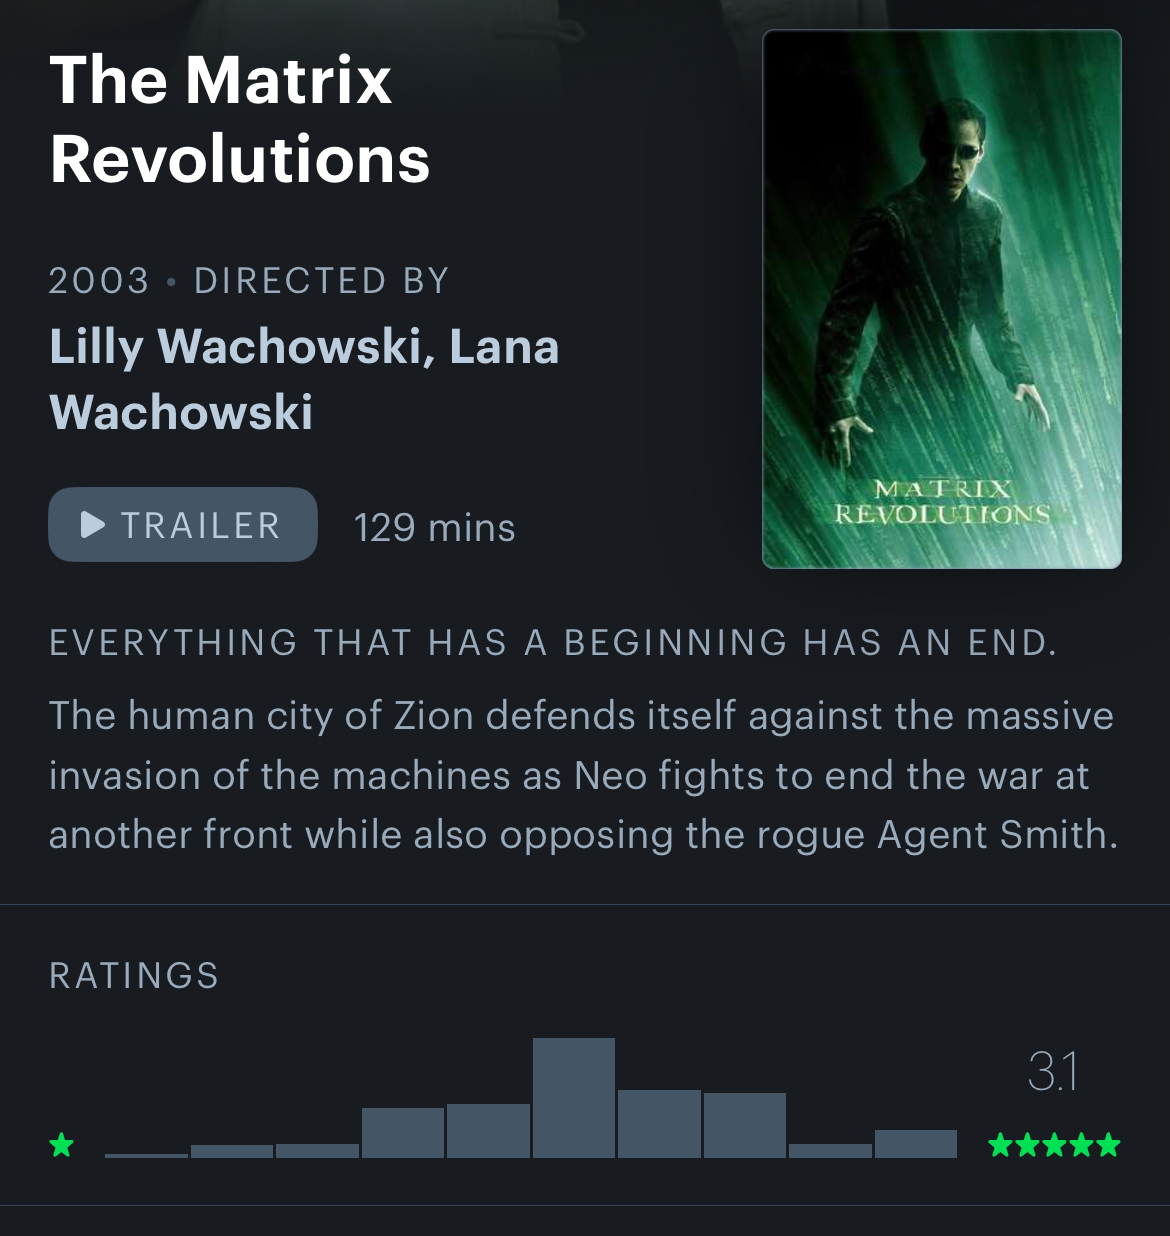Select the tallest bar in ratings histogram
The width and height of the screenshot is (1170, 1236).
pos(574,1098)
